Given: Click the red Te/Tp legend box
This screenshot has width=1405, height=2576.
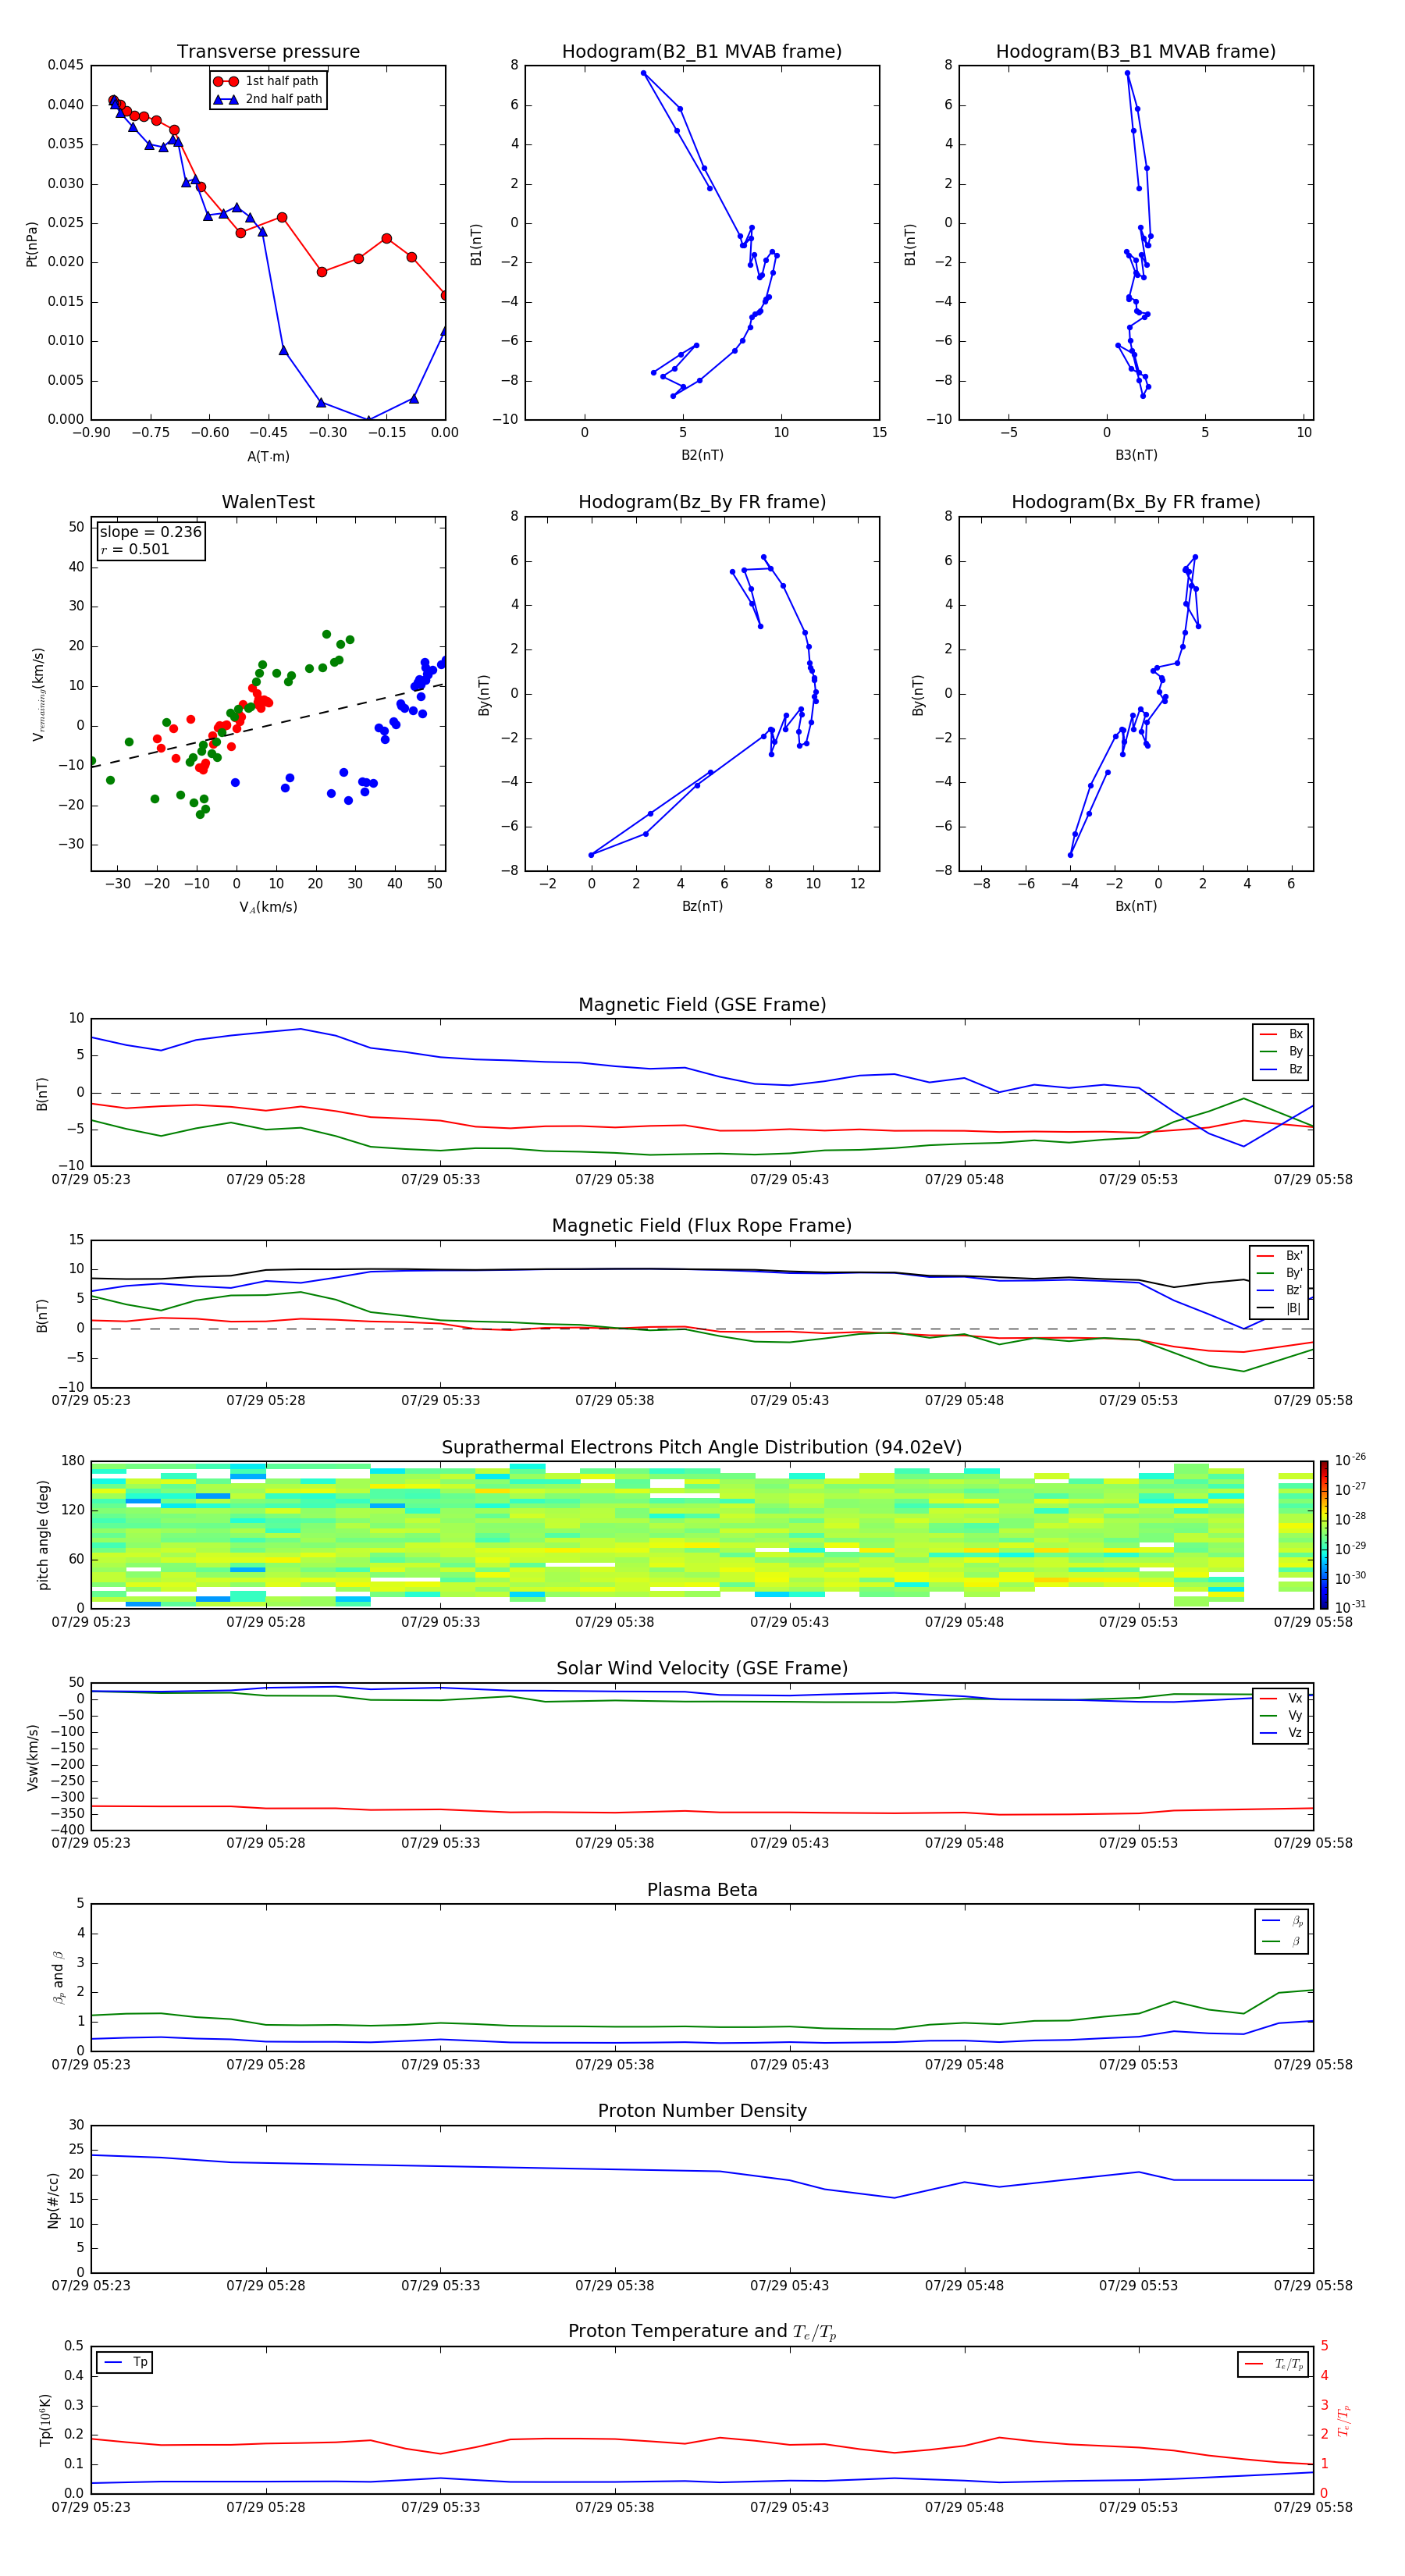Looking at the screenshot, I should pyautogui.click(x=1273, y=2364).
